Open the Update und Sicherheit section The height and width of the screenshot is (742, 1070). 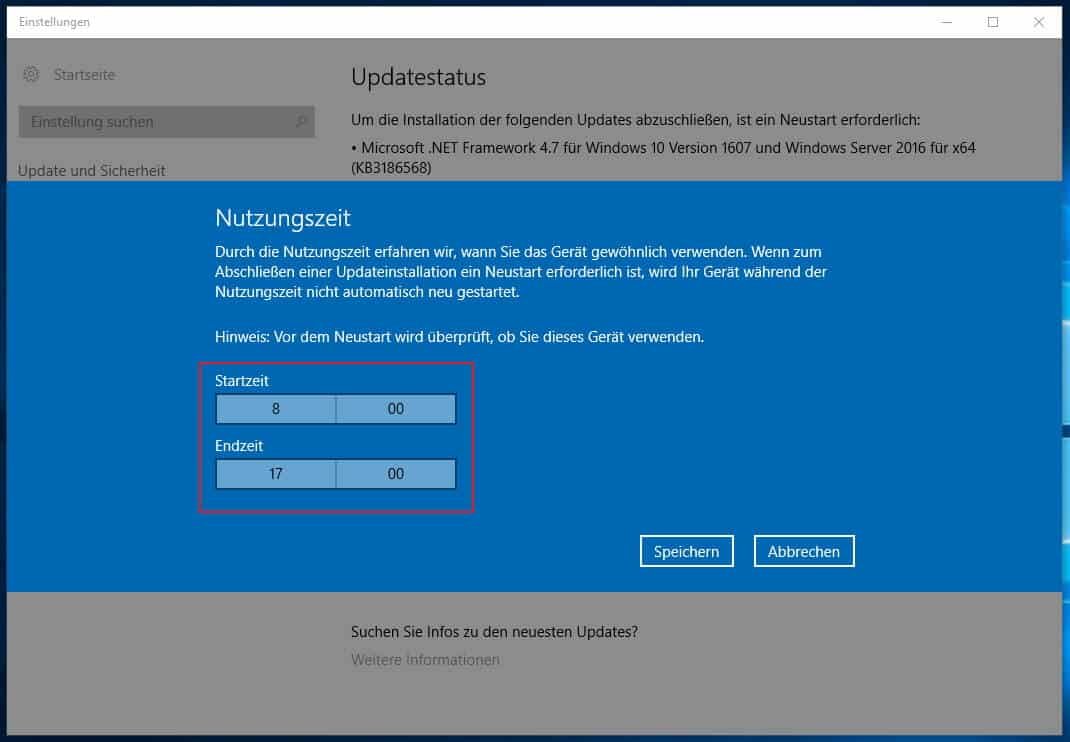coord(90,170)
